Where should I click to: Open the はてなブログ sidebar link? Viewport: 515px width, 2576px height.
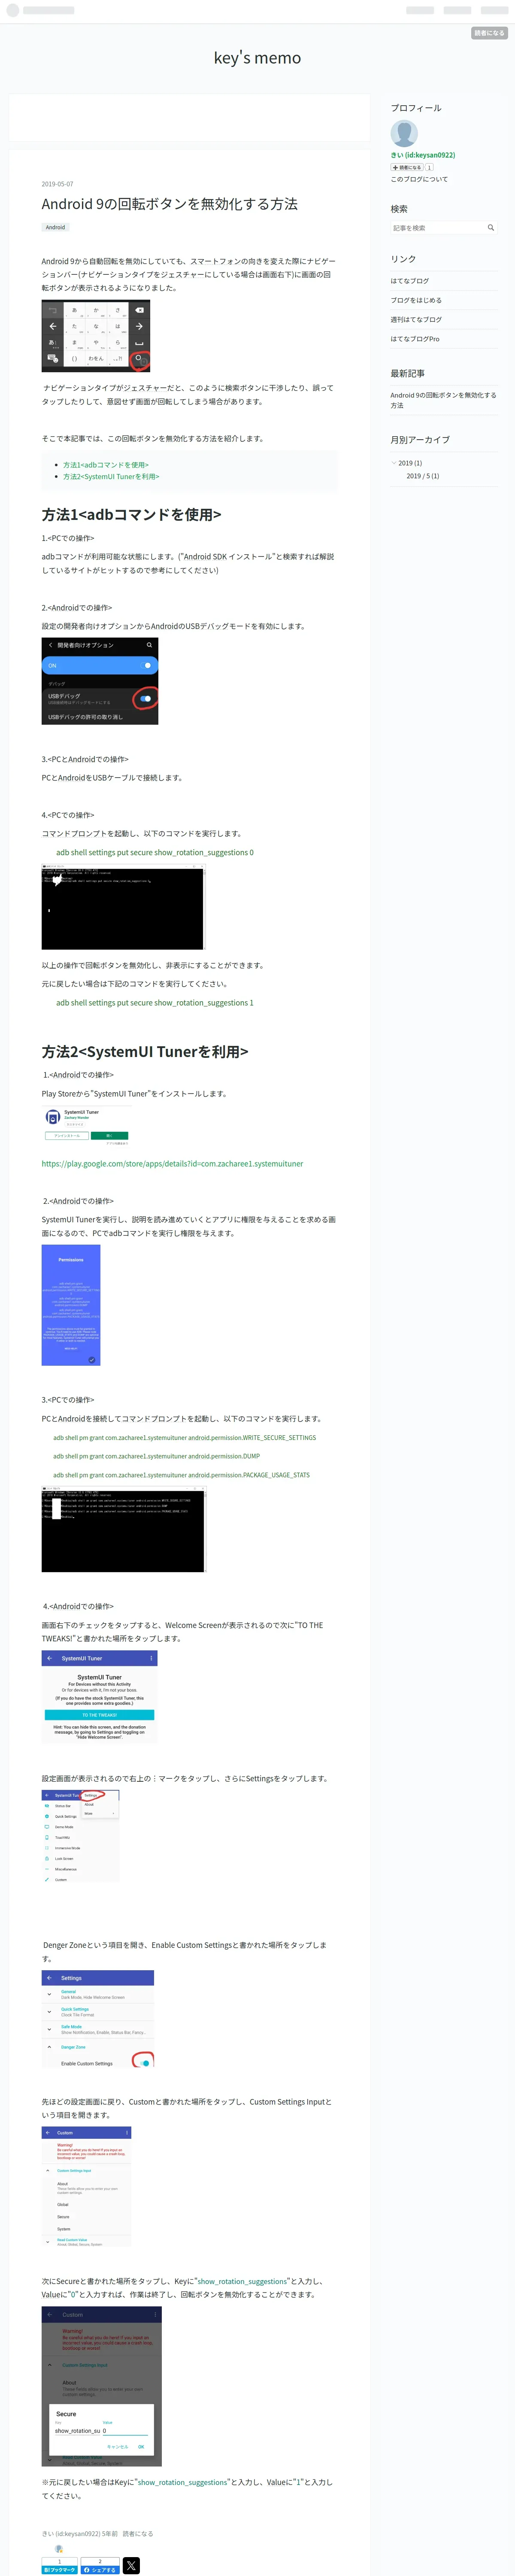click(x=409, y=281)
